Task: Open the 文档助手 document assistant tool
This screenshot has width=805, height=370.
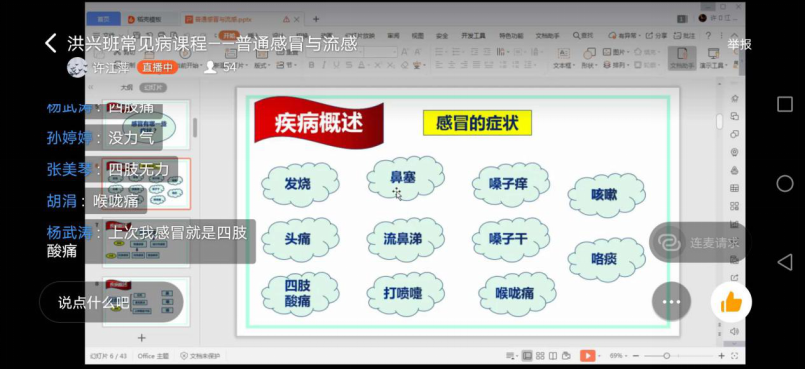Action: pos(682,57)
